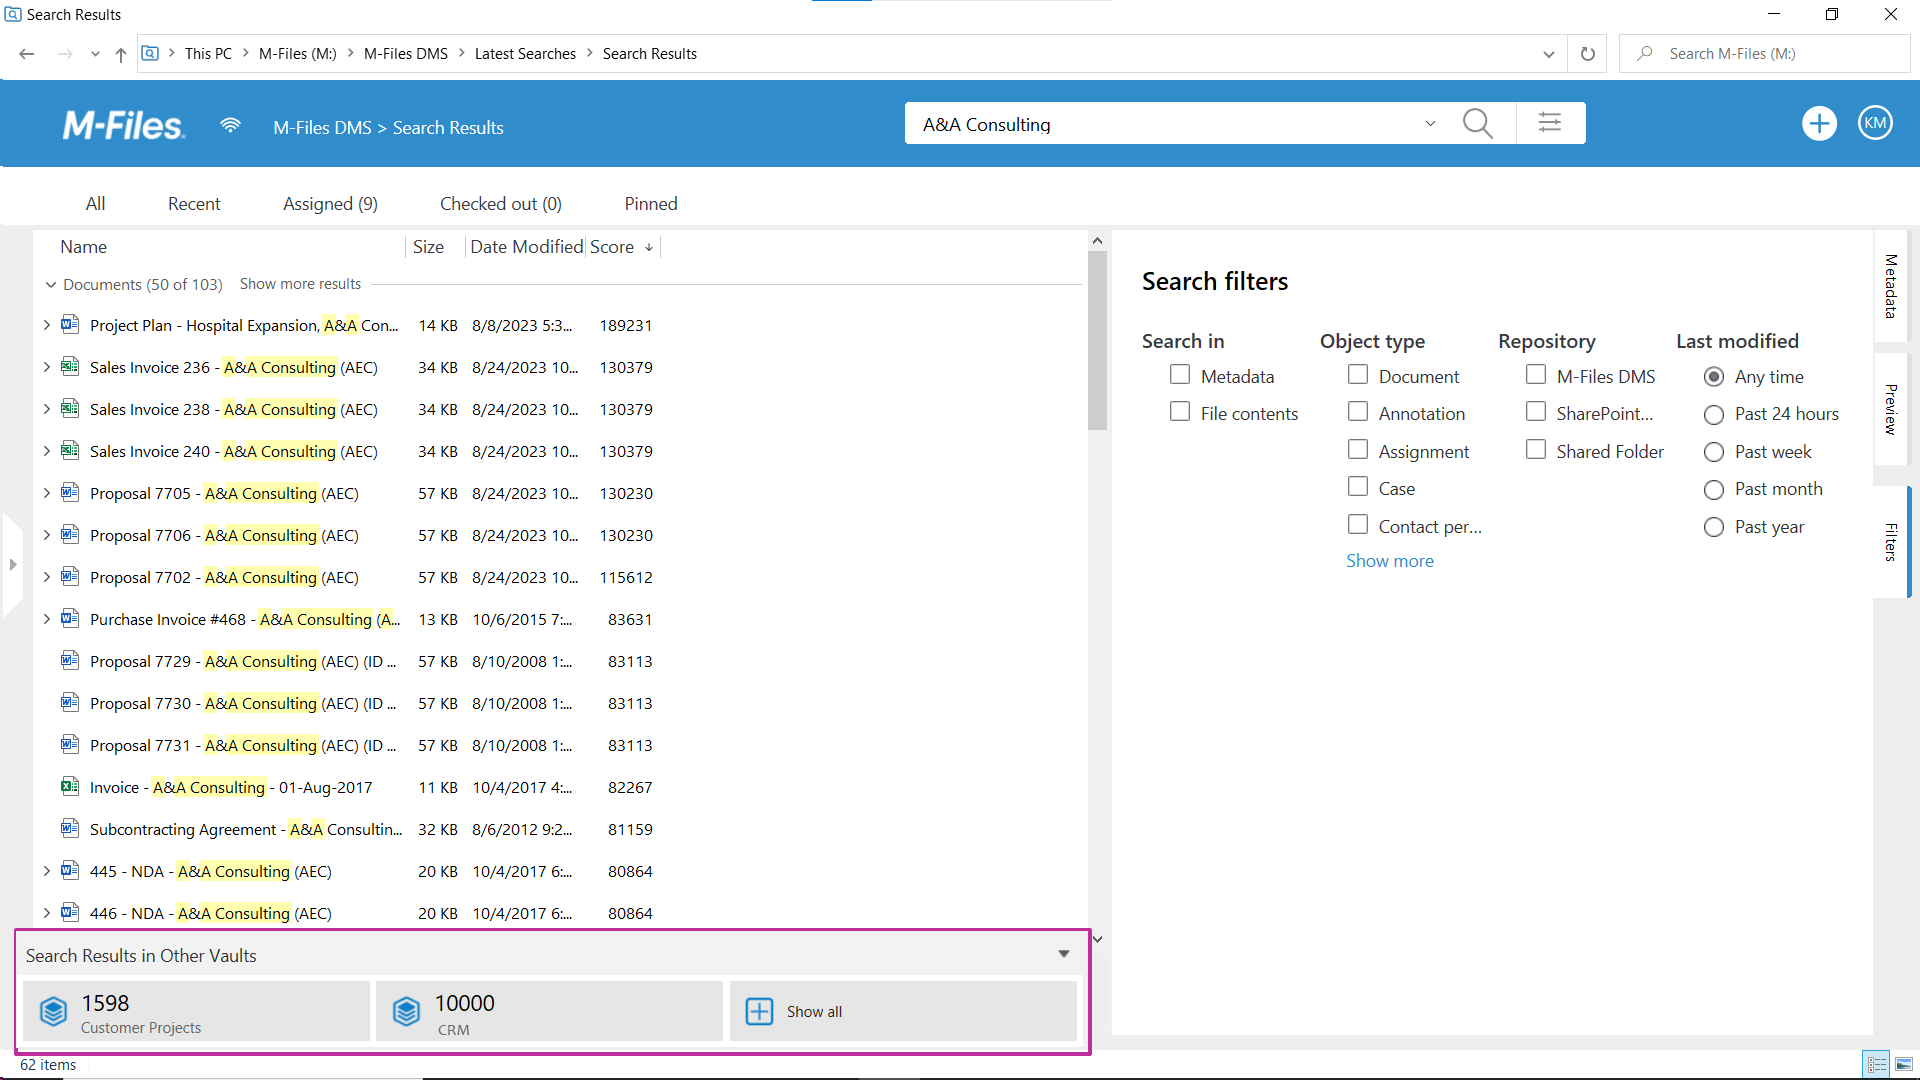Expand Proposal 7706 row

click(46, 535)
